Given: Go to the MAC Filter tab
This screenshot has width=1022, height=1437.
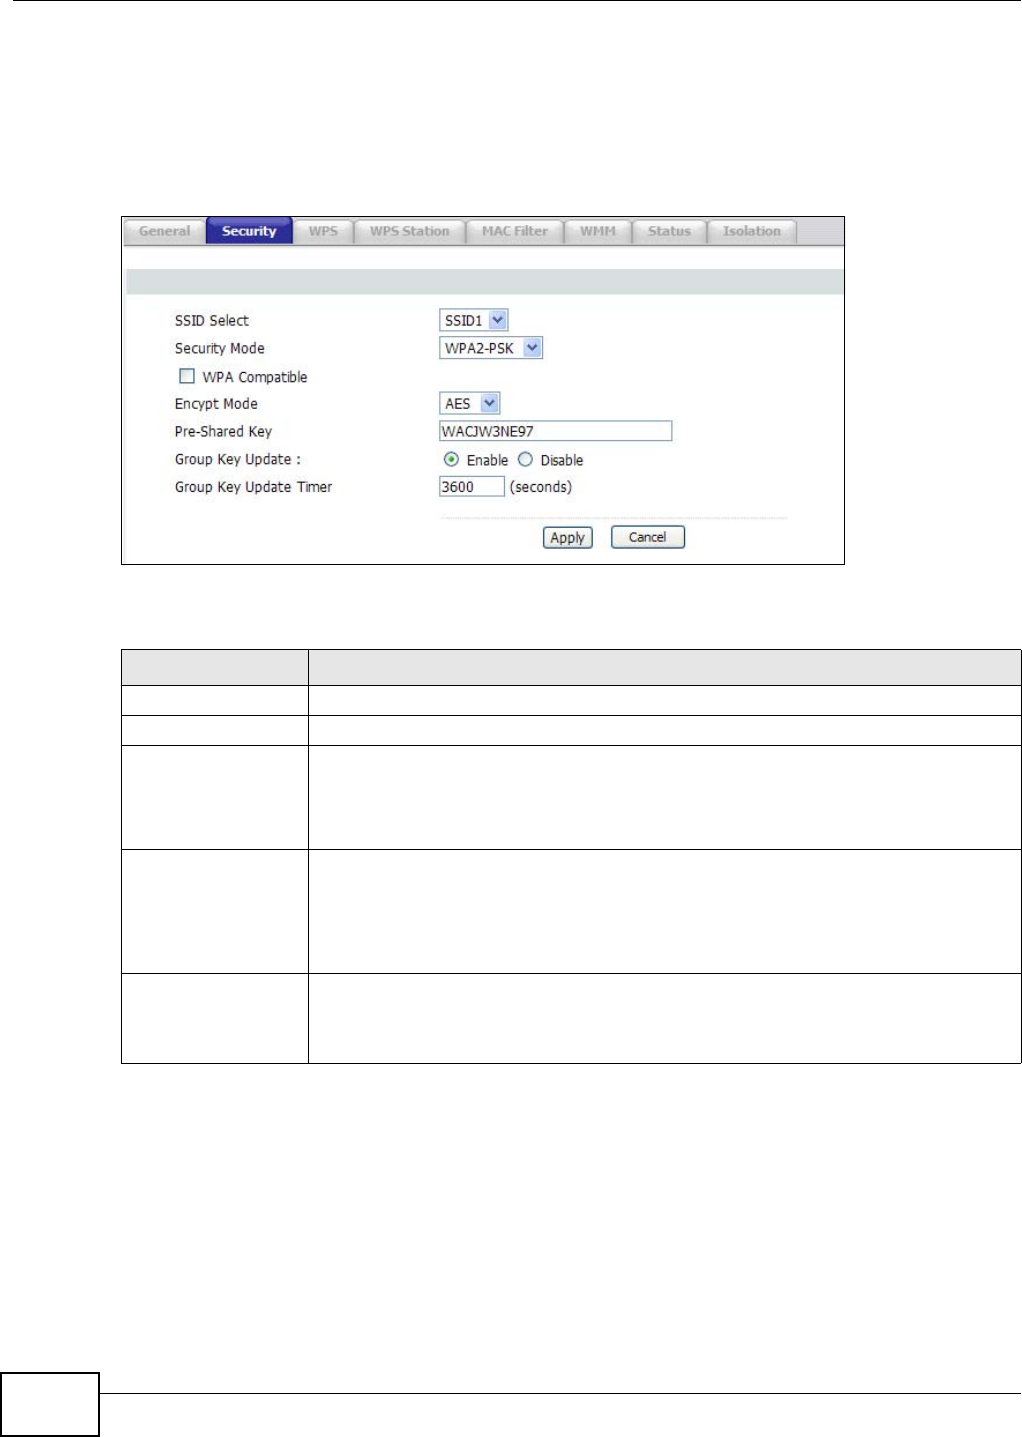Looking at the screenshot, I should [x=515, y=231].
